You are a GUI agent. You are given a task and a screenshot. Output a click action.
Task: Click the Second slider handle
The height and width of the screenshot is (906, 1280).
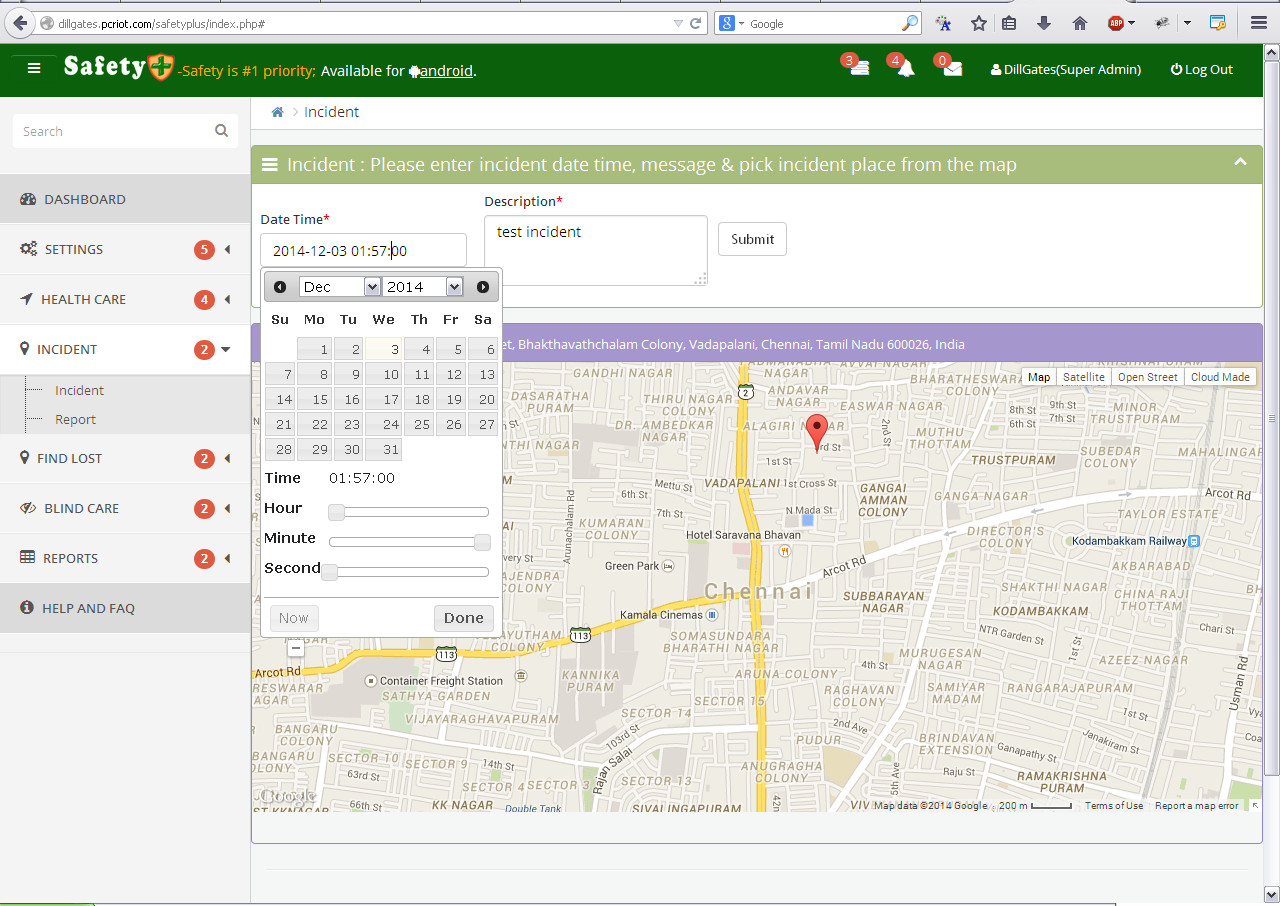tap(330, 572)
